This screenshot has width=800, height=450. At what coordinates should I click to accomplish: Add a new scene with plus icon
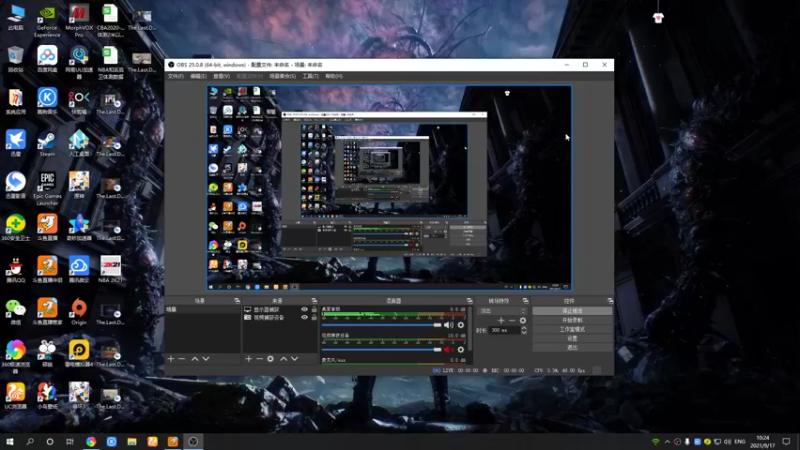pos(171,359)
